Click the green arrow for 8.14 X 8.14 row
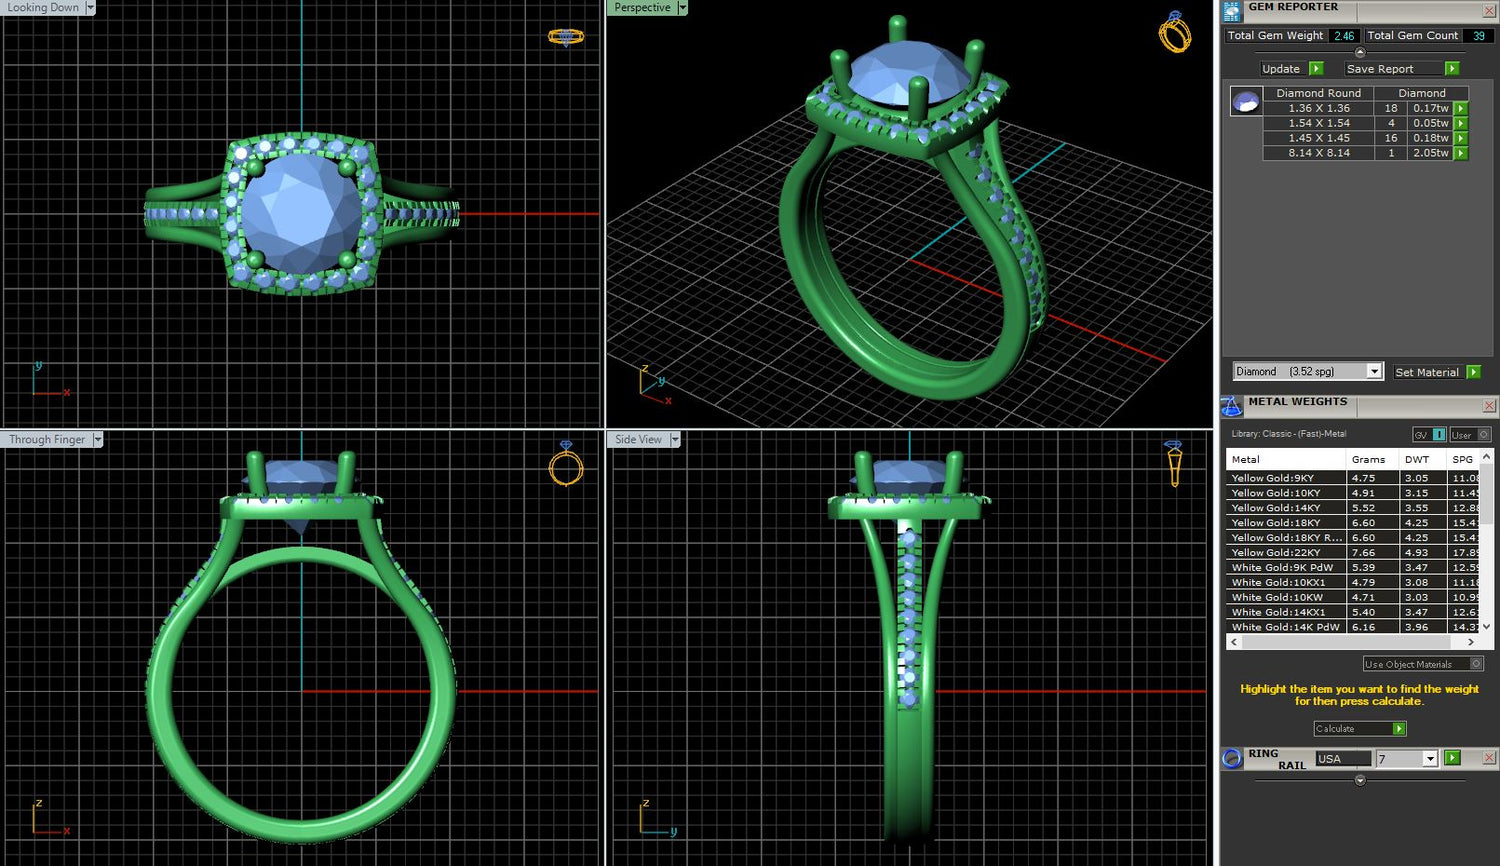 coord(1461,153)
